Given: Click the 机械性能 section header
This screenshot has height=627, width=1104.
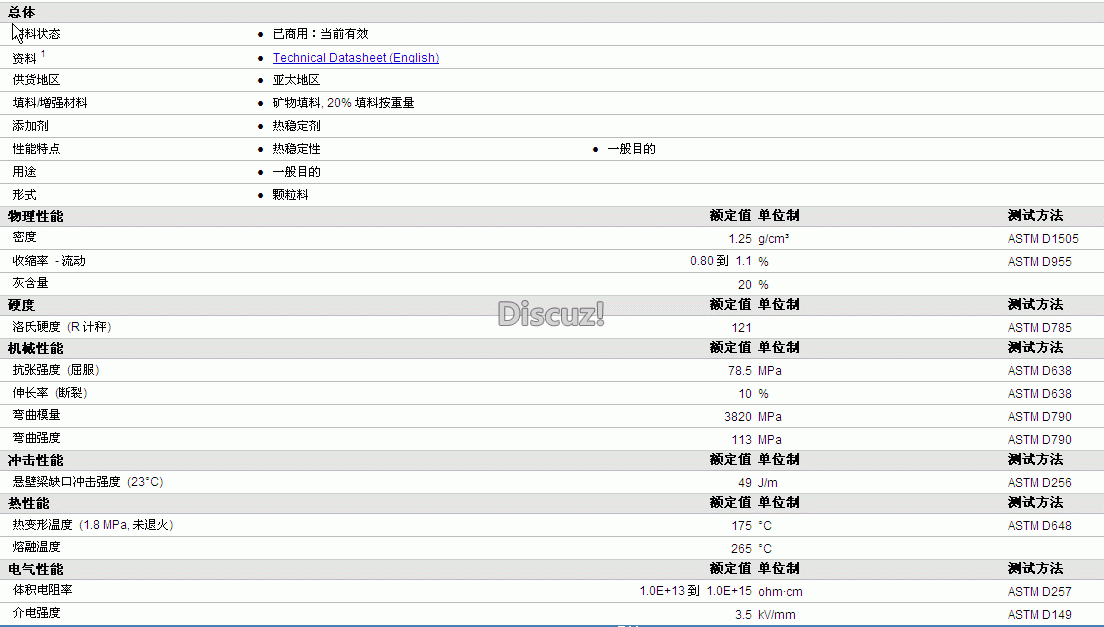Looking at the screenshot, I should 36,348.
